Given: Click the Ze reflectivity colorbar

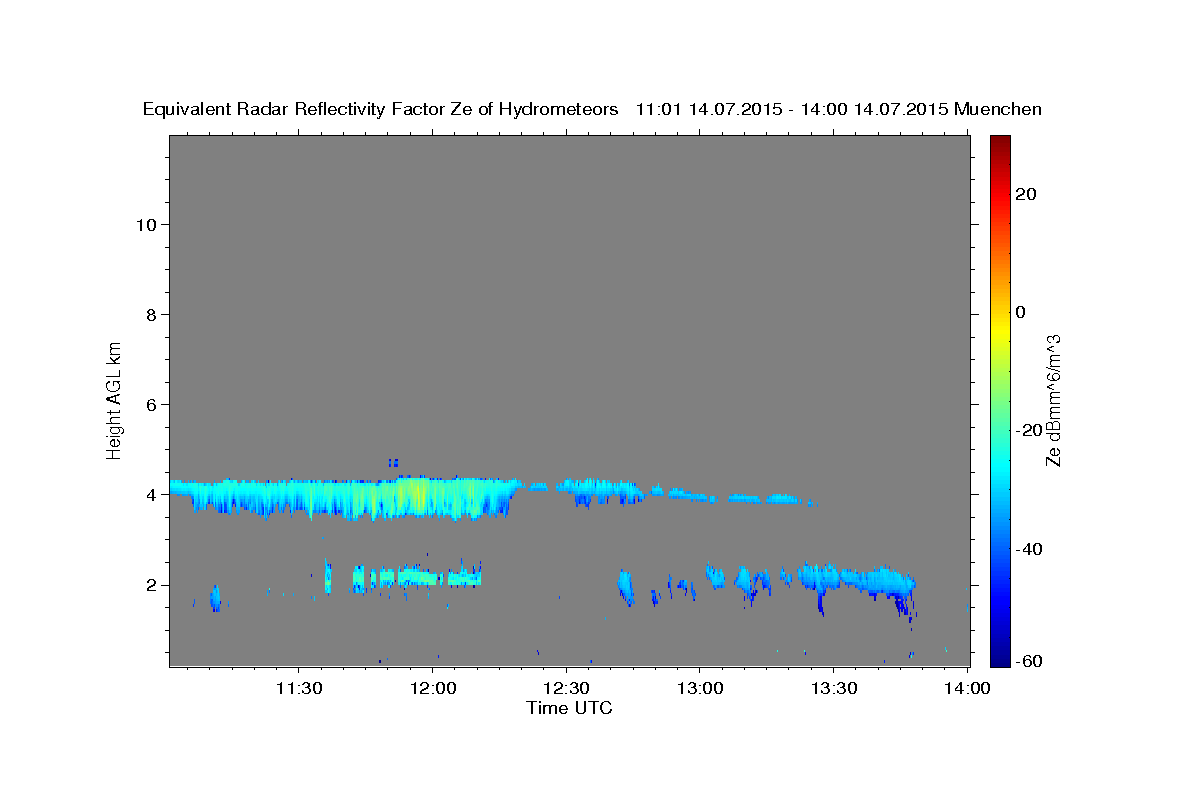Looking at the screenshot, I should click(x=1001, y=400).
